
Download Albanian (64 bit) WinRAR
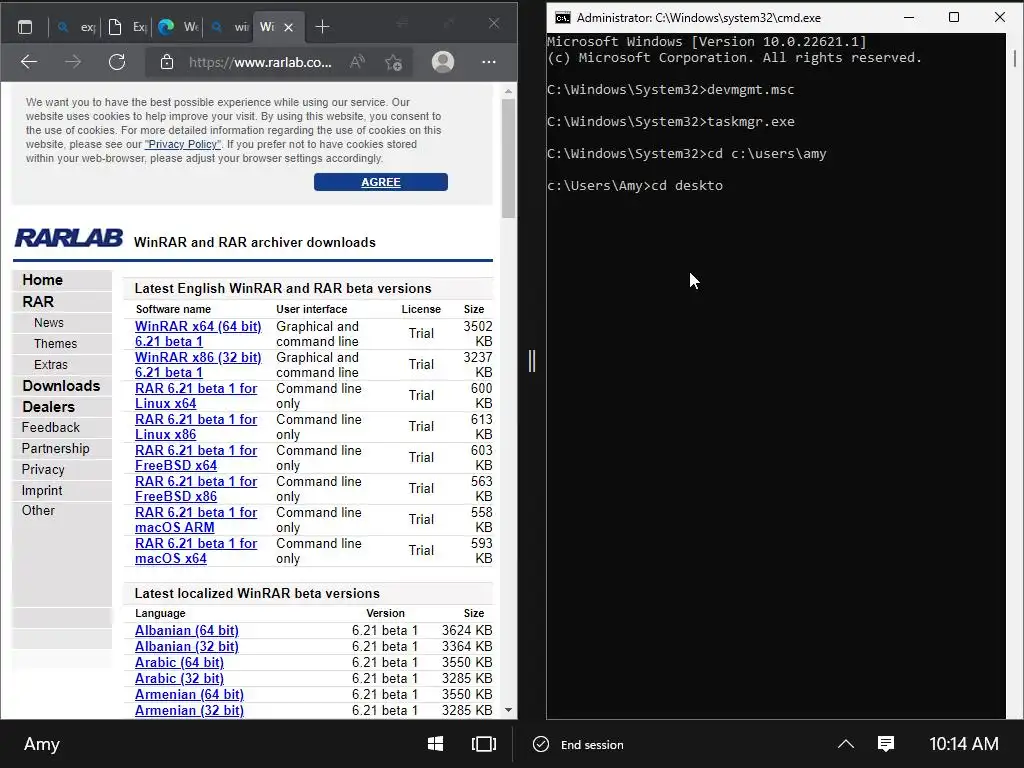pyautogui.click(x=187, y=630)
